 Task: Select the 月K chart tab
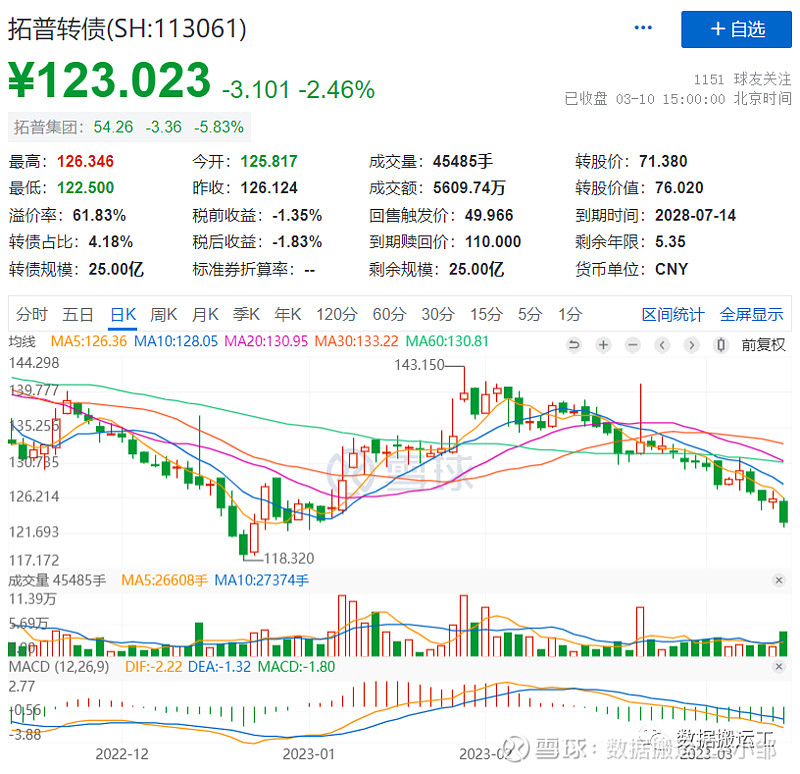[x=205, y=314]
